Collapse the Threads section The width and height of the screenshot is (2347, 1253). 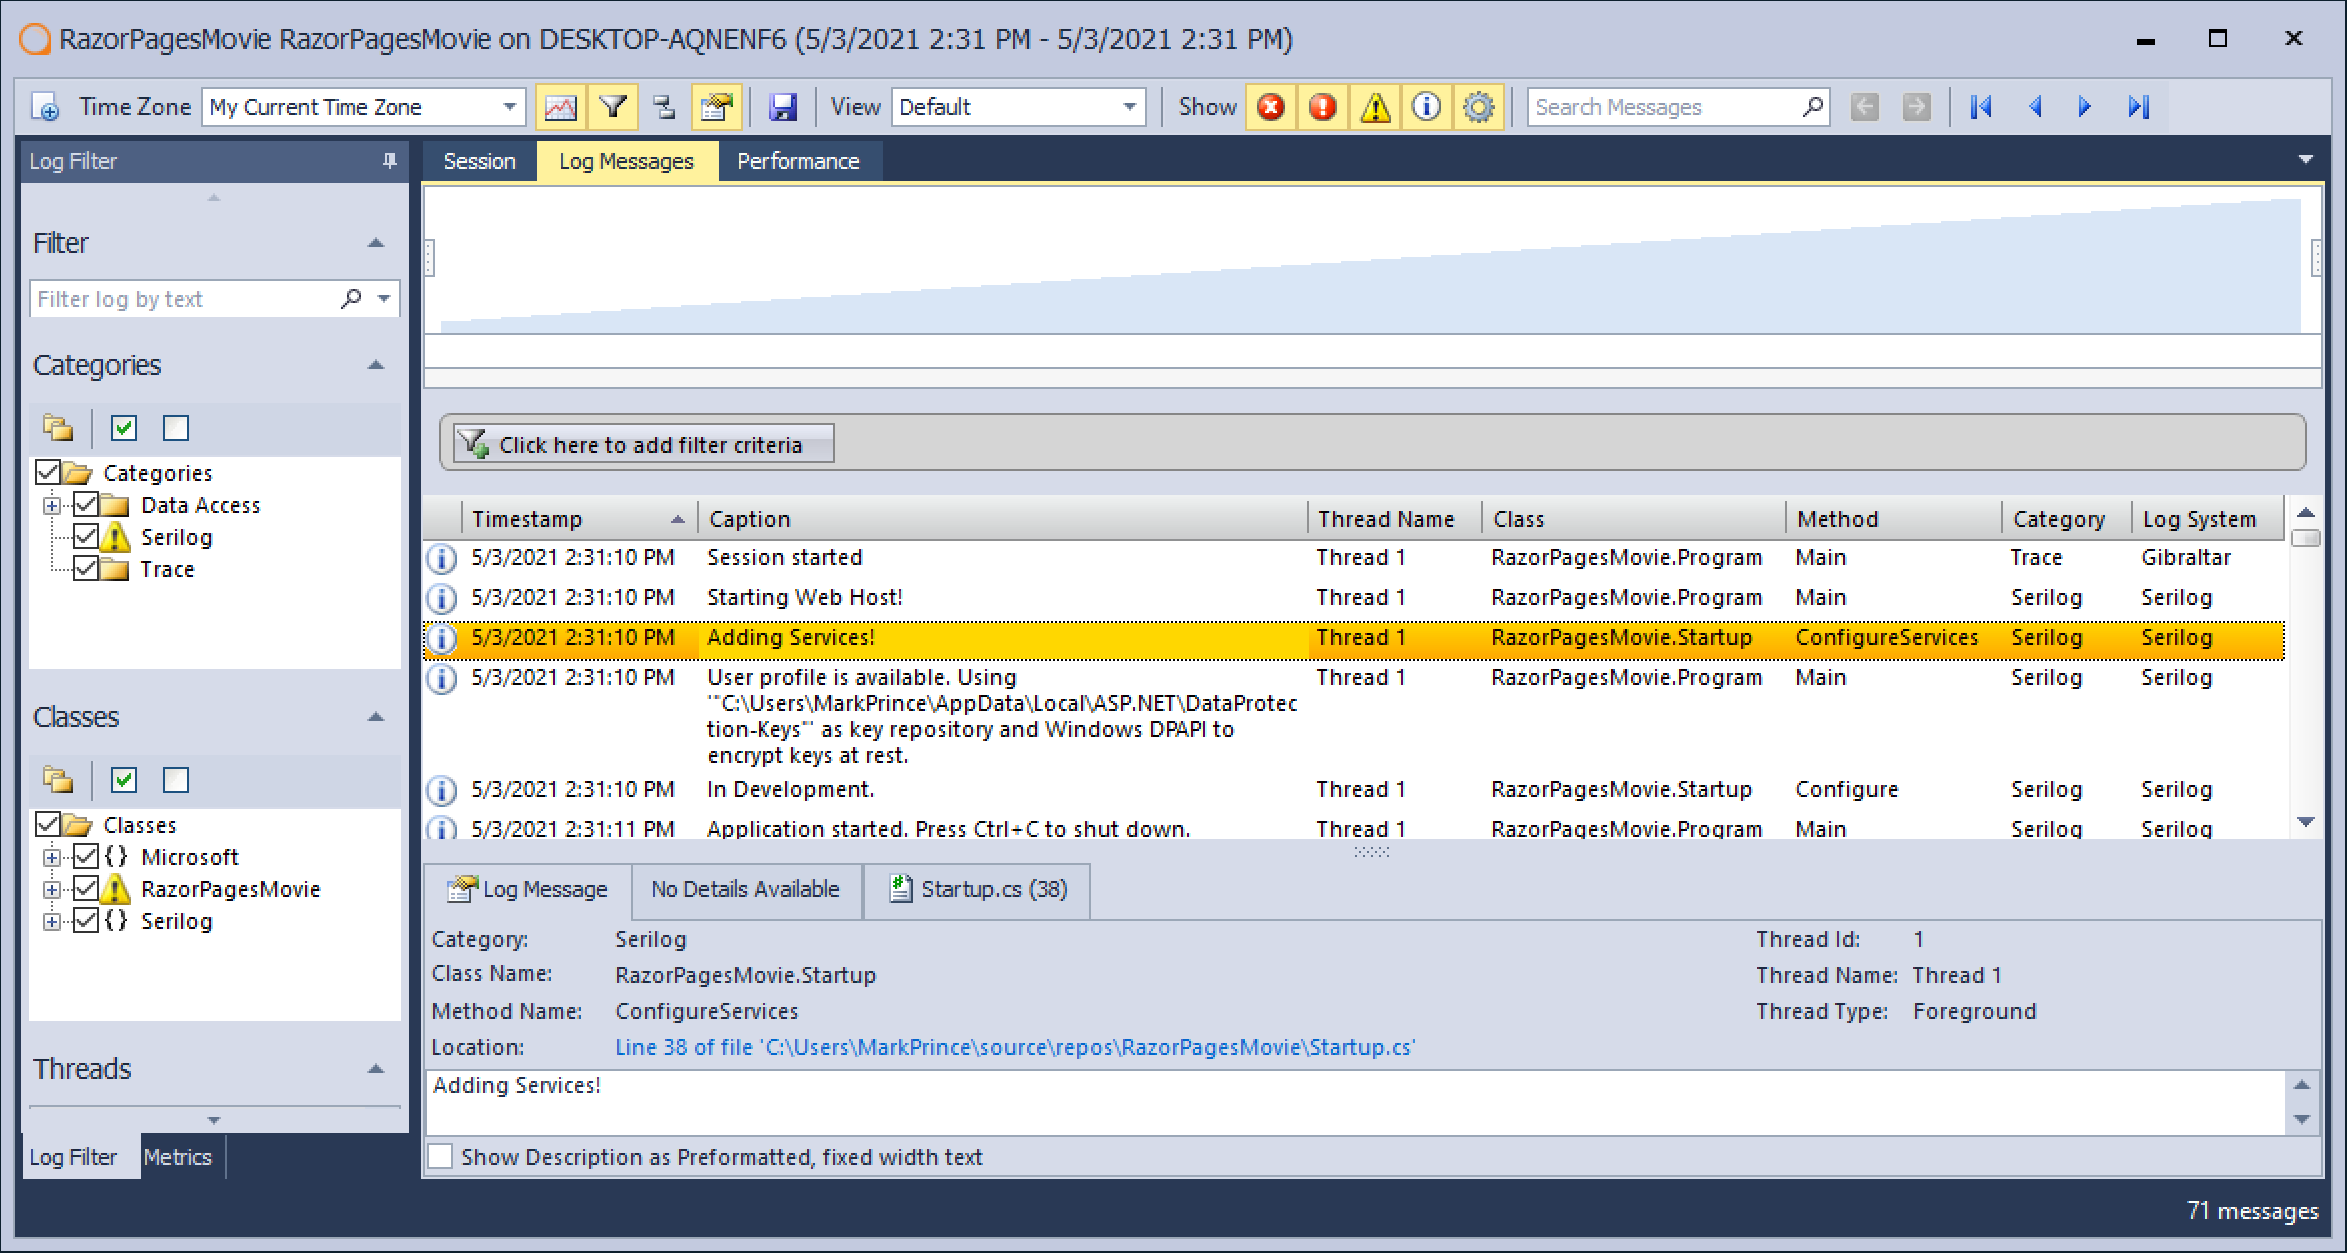click(x=376, y=1069)
